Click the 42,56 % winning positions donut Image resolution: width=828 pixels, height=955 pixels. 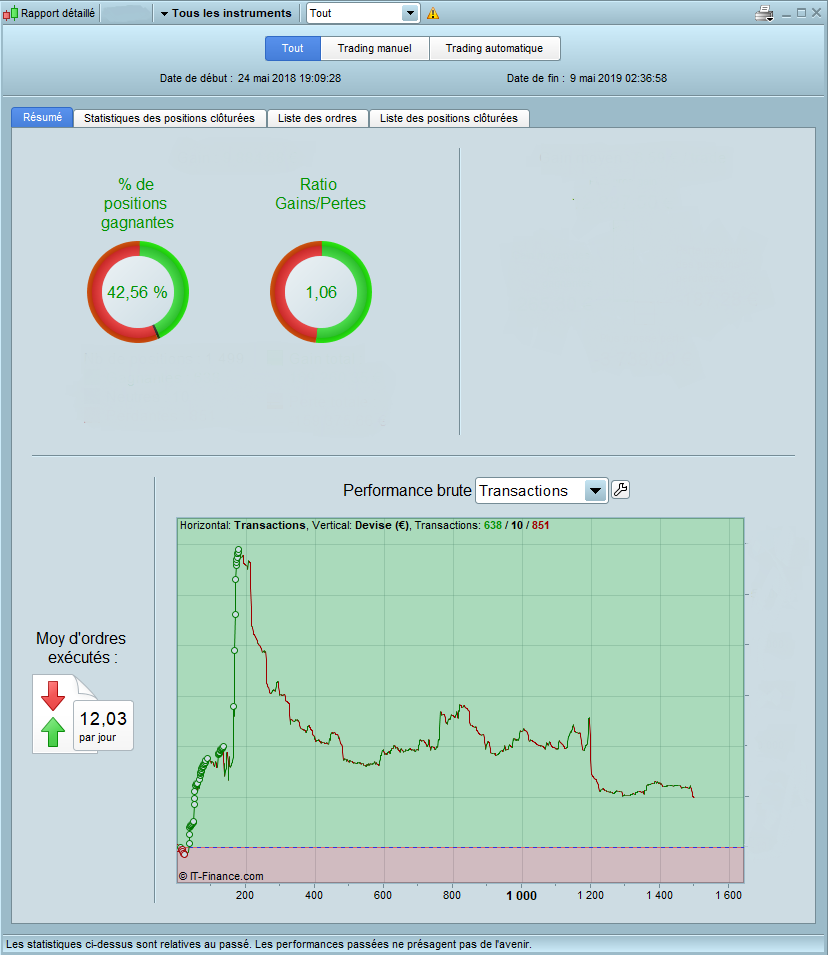(138, 292)
